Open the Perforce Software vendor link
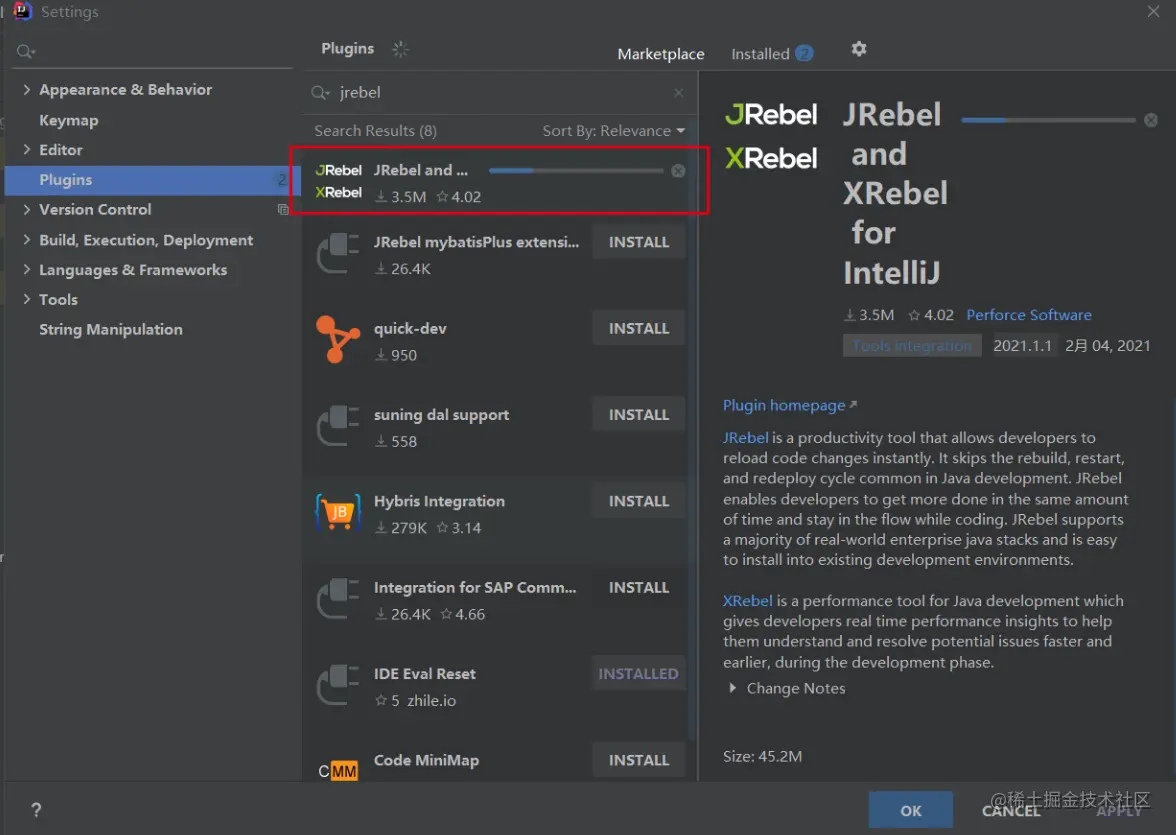The width and height of the screenshot is (1176, 835). click(1028, 315)
